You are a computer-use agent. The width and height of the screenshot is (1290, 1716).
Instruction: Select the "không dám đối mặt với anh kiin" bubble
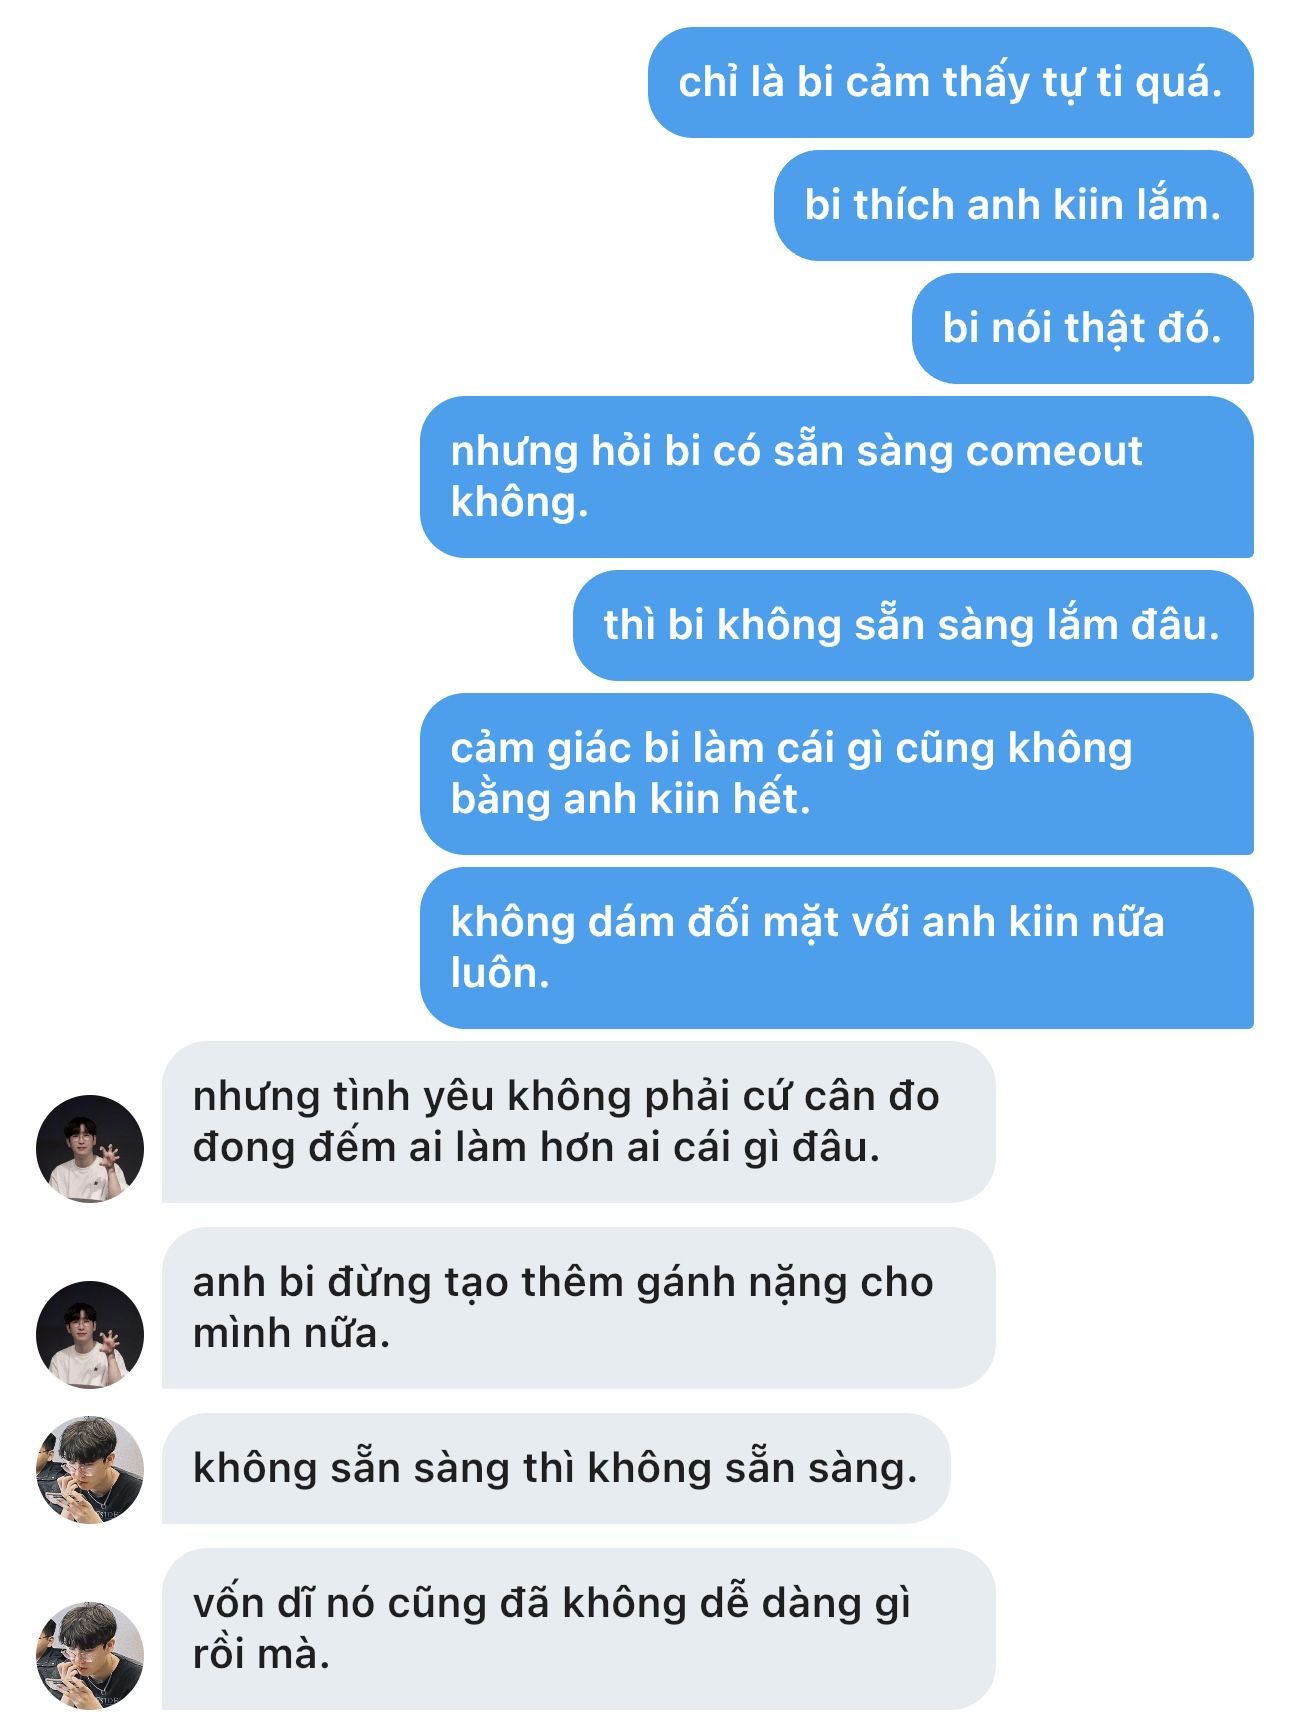click(836, 948)
